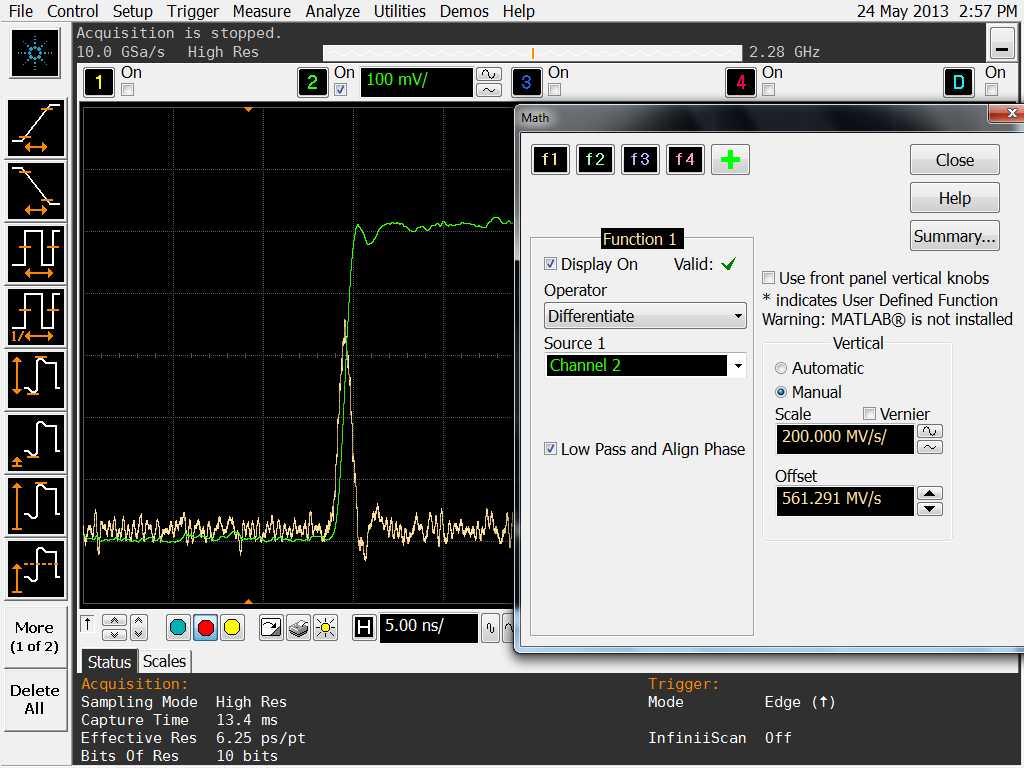Select the minimum voltage measurement icon
The image size is (1024, 768).
pos(36,443)
